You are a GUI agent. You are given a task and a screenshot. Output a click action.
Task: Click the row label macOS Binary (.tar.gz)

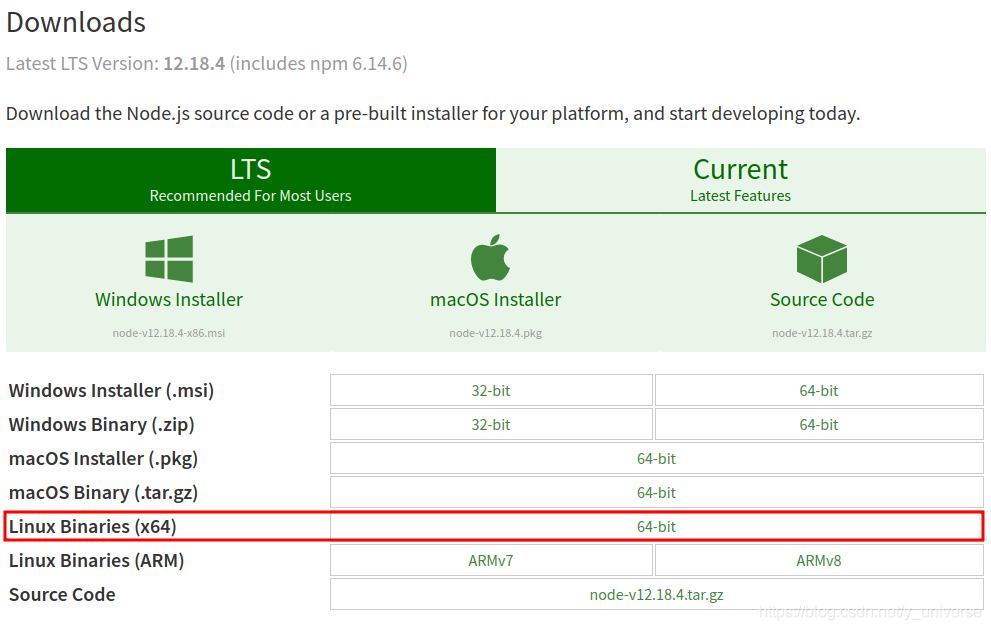(103, 493)
